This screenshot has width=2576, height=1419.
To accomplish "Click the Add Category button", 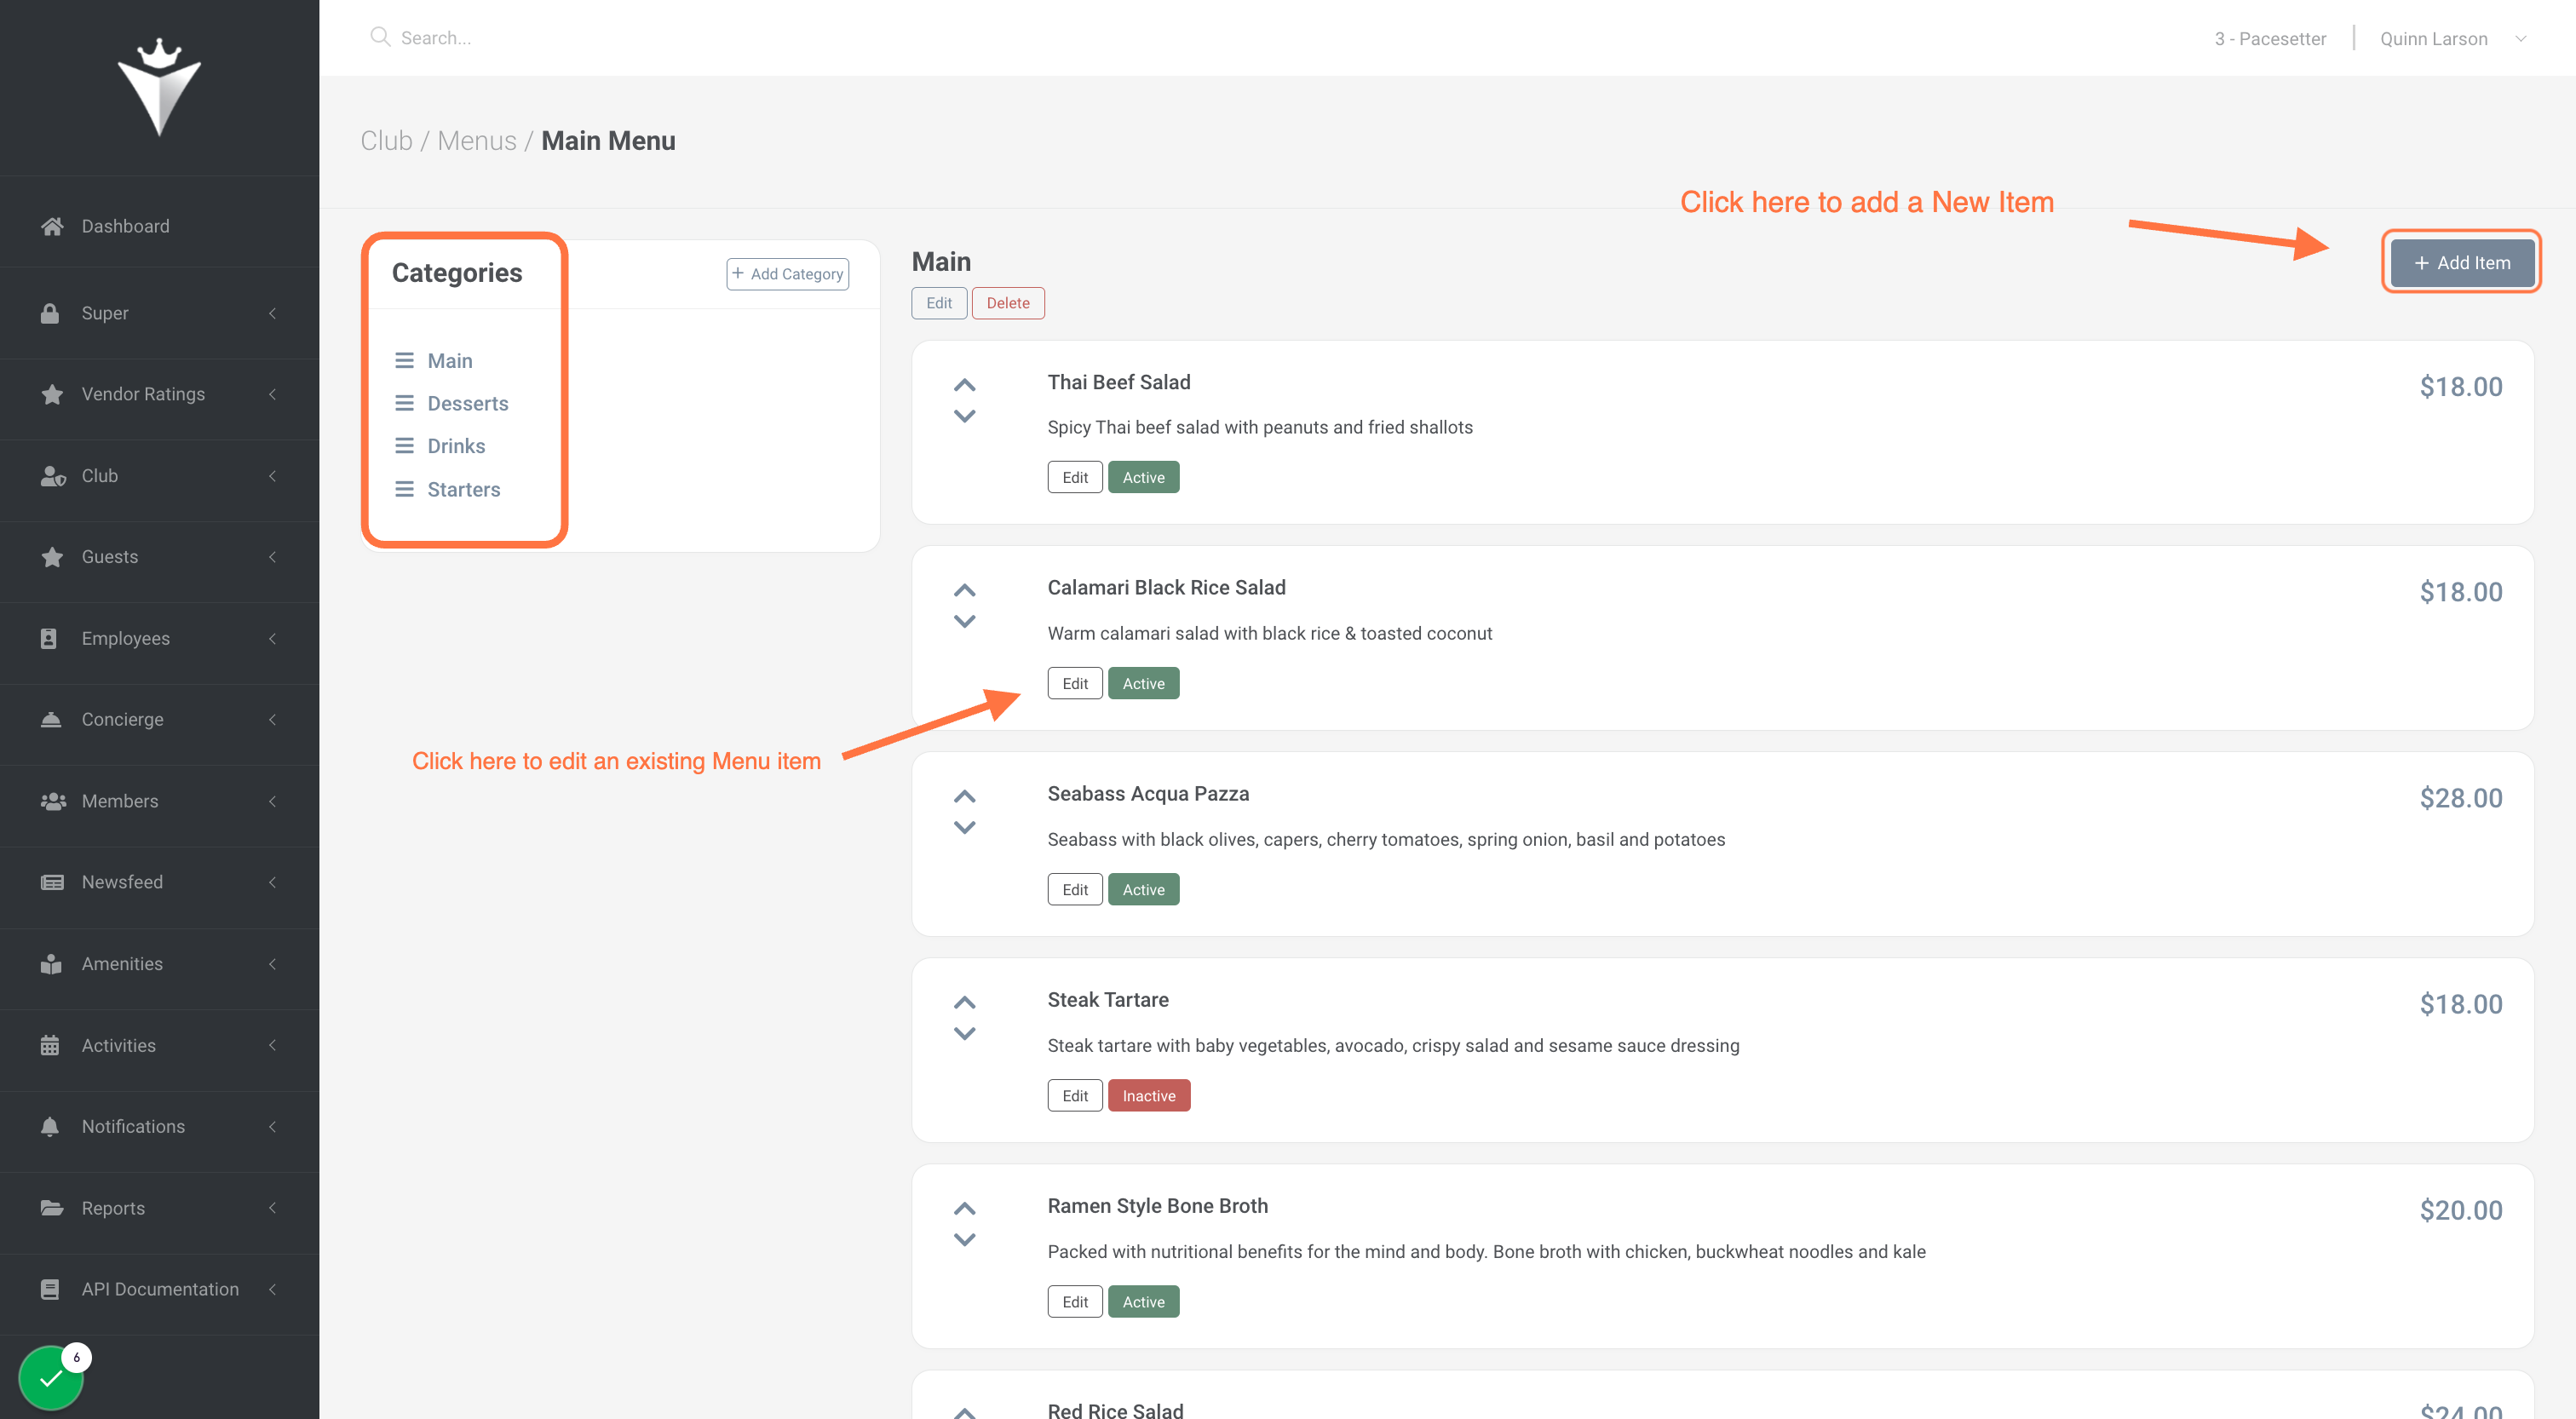I will pyautogui.click(x=787, y=273).
